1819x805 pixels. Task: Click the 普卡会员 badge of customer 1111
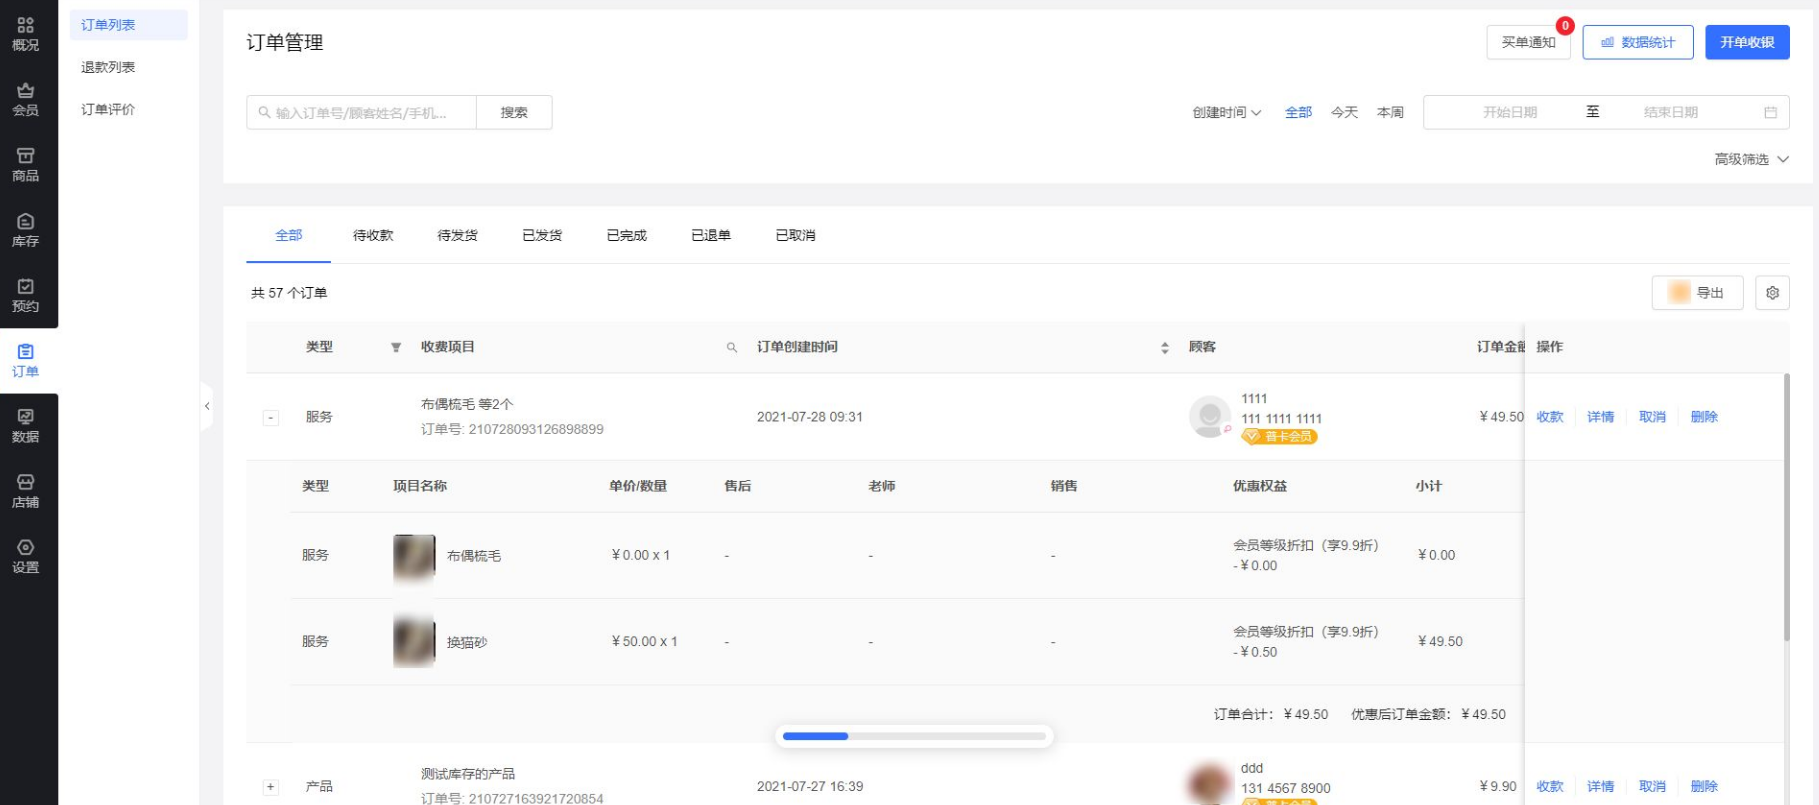1280,437
